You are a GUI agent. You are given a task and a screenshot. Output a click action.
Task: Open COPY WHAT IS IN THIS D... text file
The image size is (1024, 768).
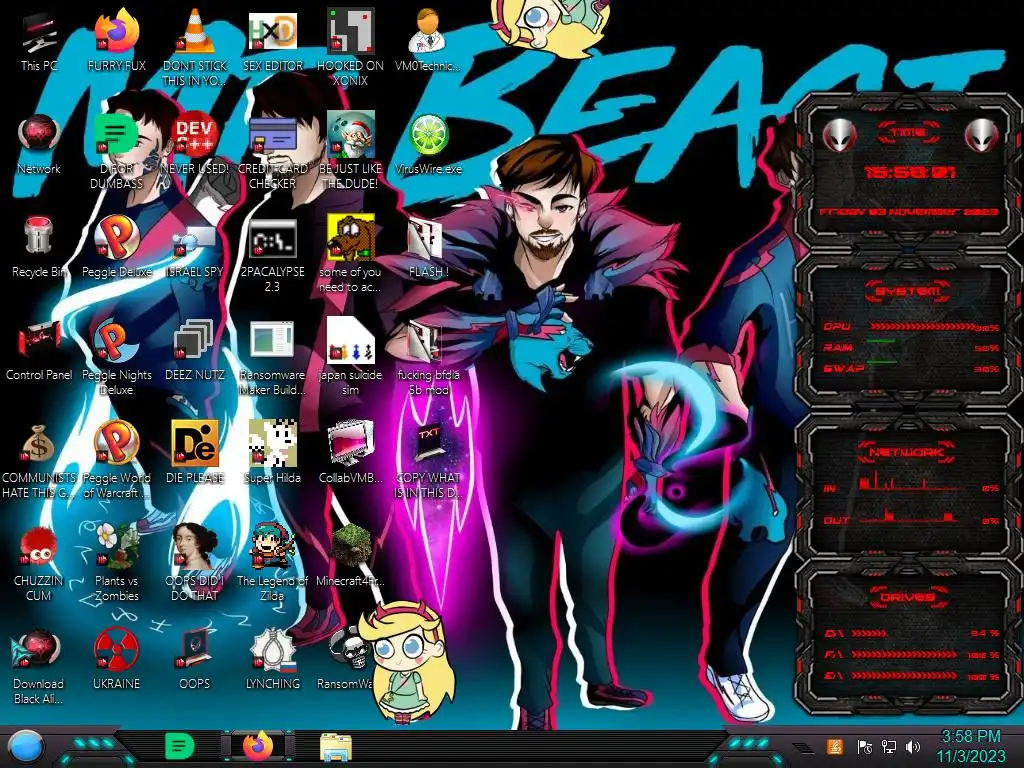428,460
